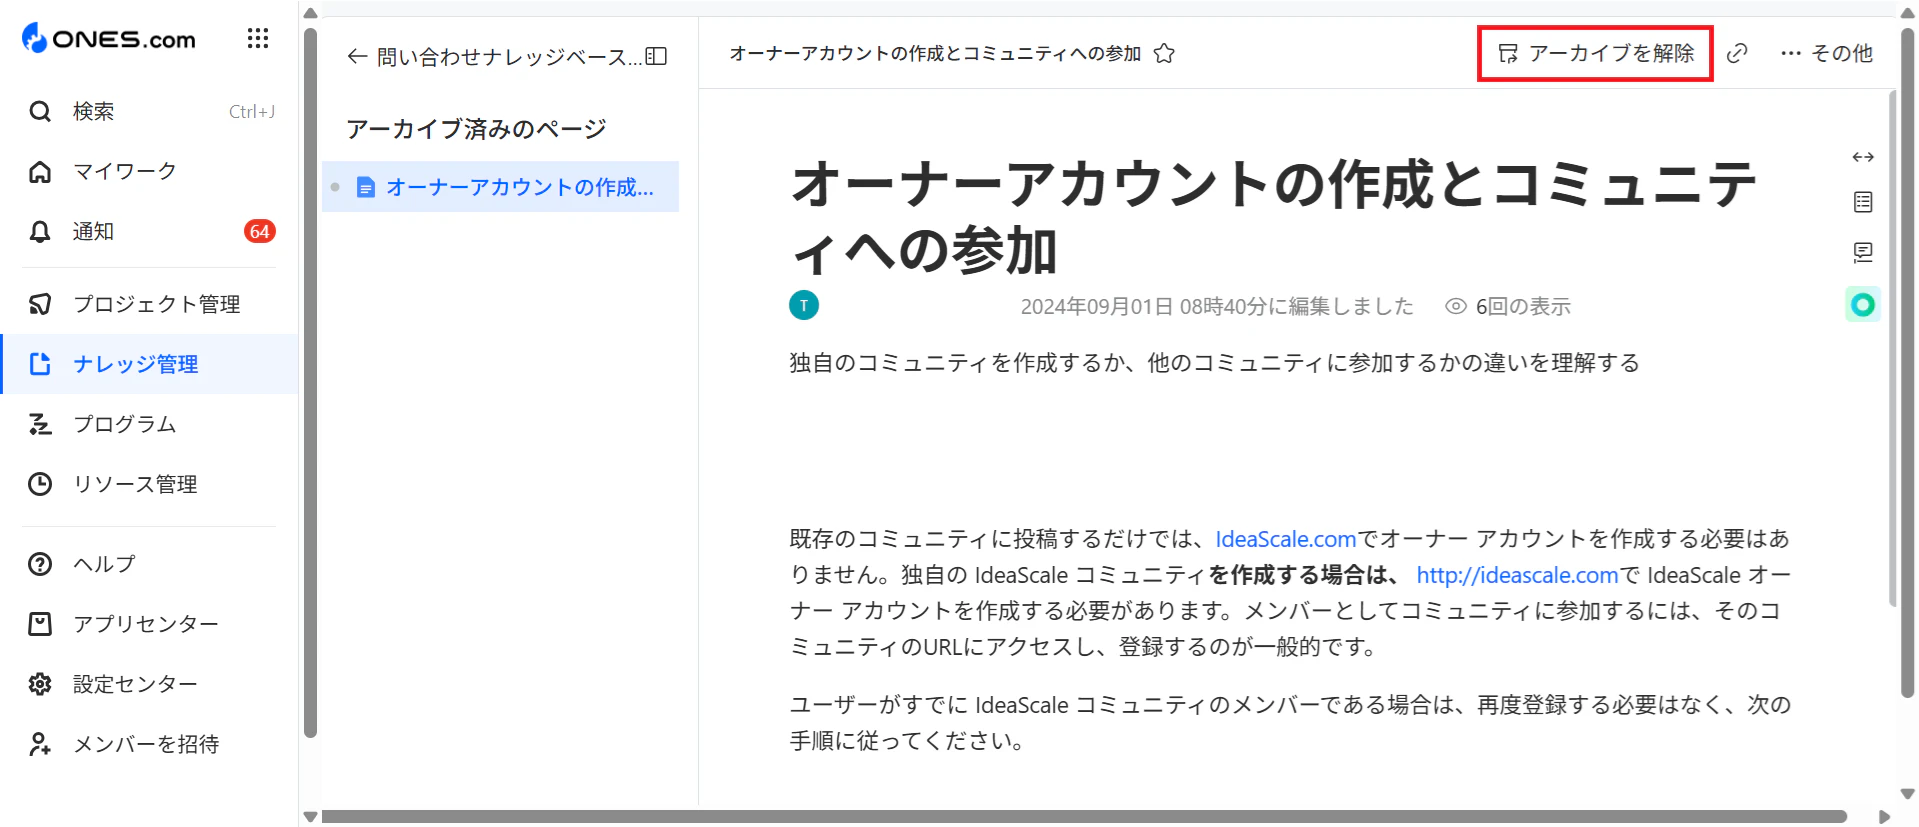Collapse the page tree sidebar panel icon
Image resolution: width=1919 pixels, height=827 pixels.
click(657, 57)
